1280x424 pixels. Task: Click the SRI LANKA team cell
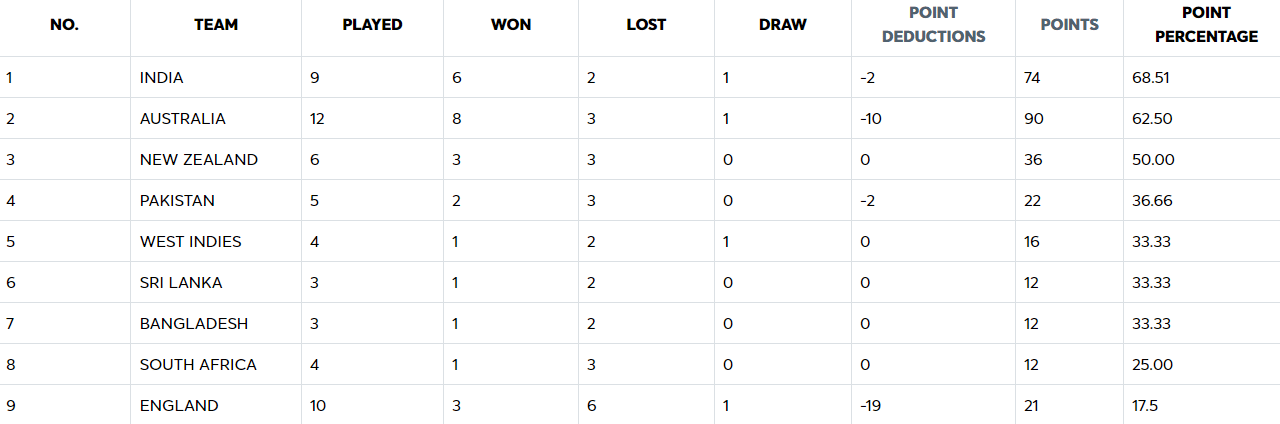pyautogui.click(x=181, y=283)
